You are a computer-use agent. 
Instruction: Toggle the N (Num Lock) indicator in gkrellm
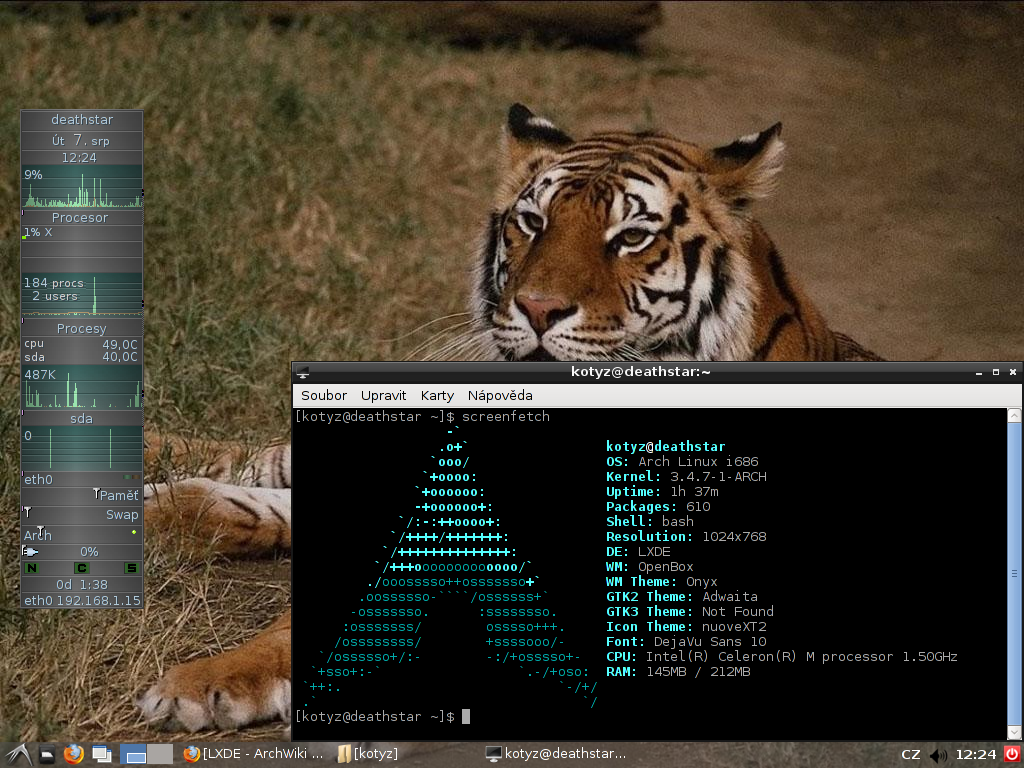31,568
